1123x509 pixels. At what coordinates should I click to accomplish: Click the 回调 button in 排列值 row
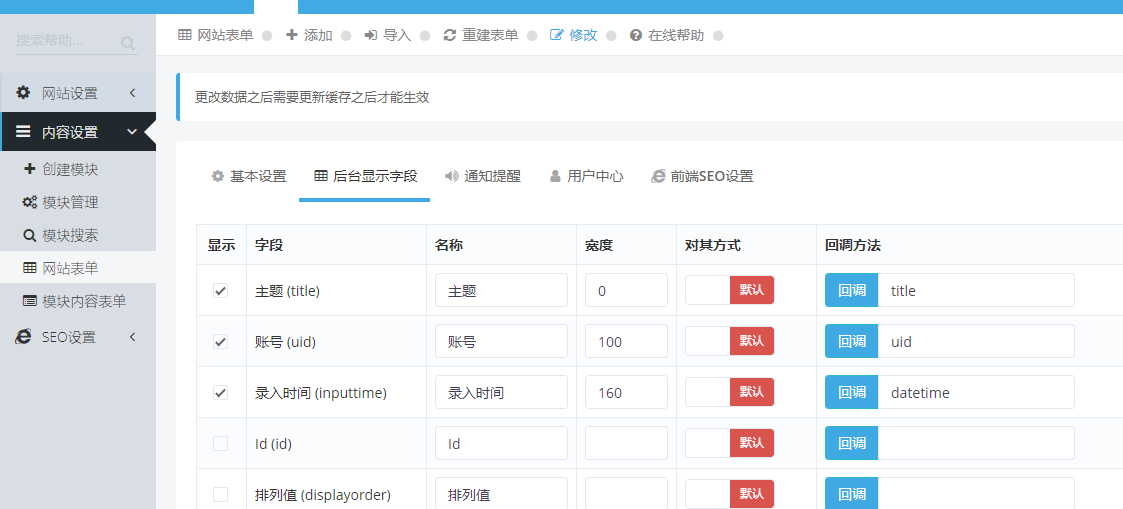(x=852, y=493)
